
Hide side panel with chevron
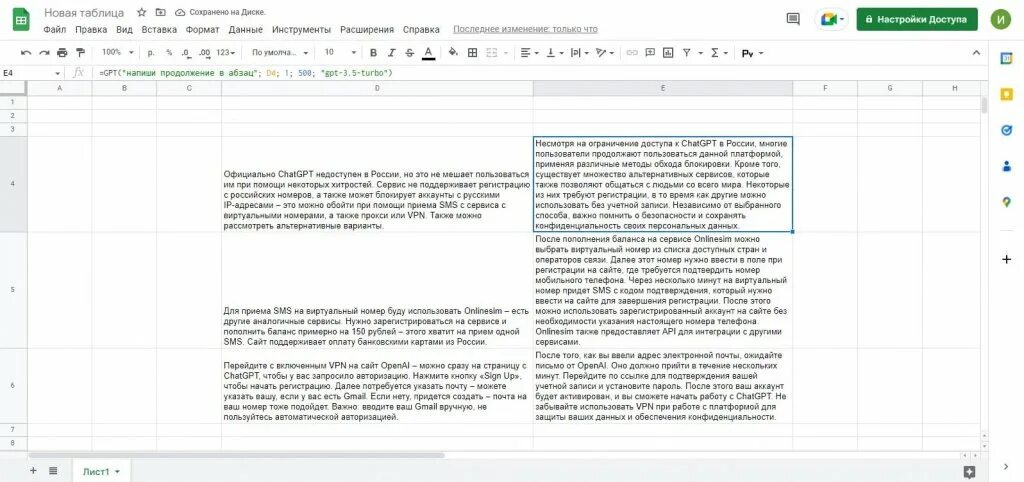pos(1006,466)
